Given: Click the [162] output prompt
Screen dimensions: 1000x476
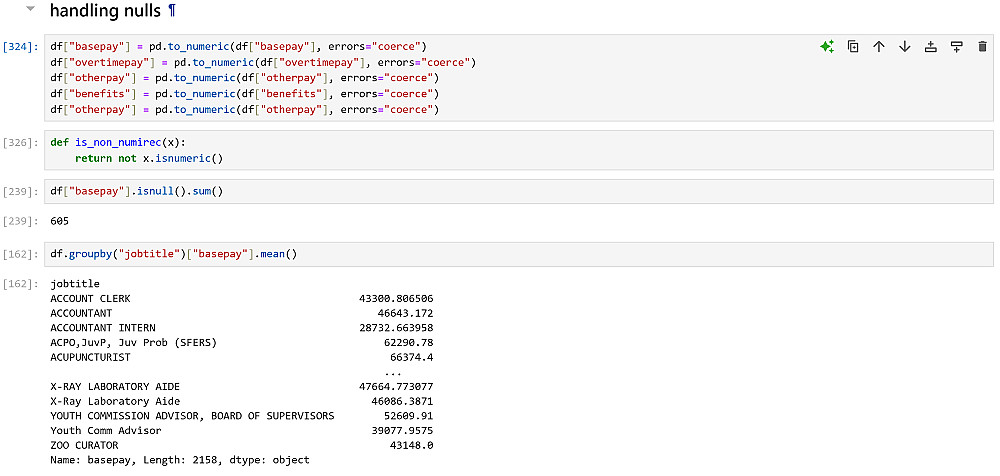Looking at the screenshot, I should click(20, 284).
